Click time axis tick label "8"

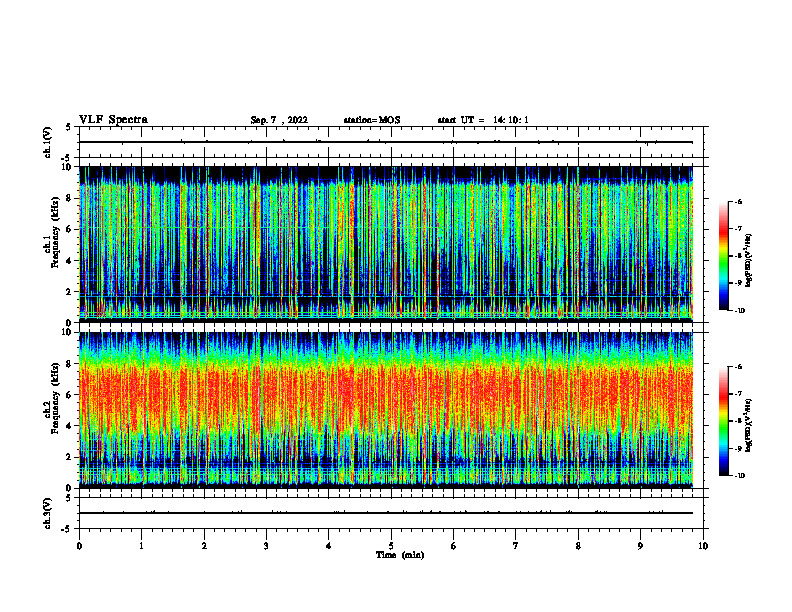578,546
